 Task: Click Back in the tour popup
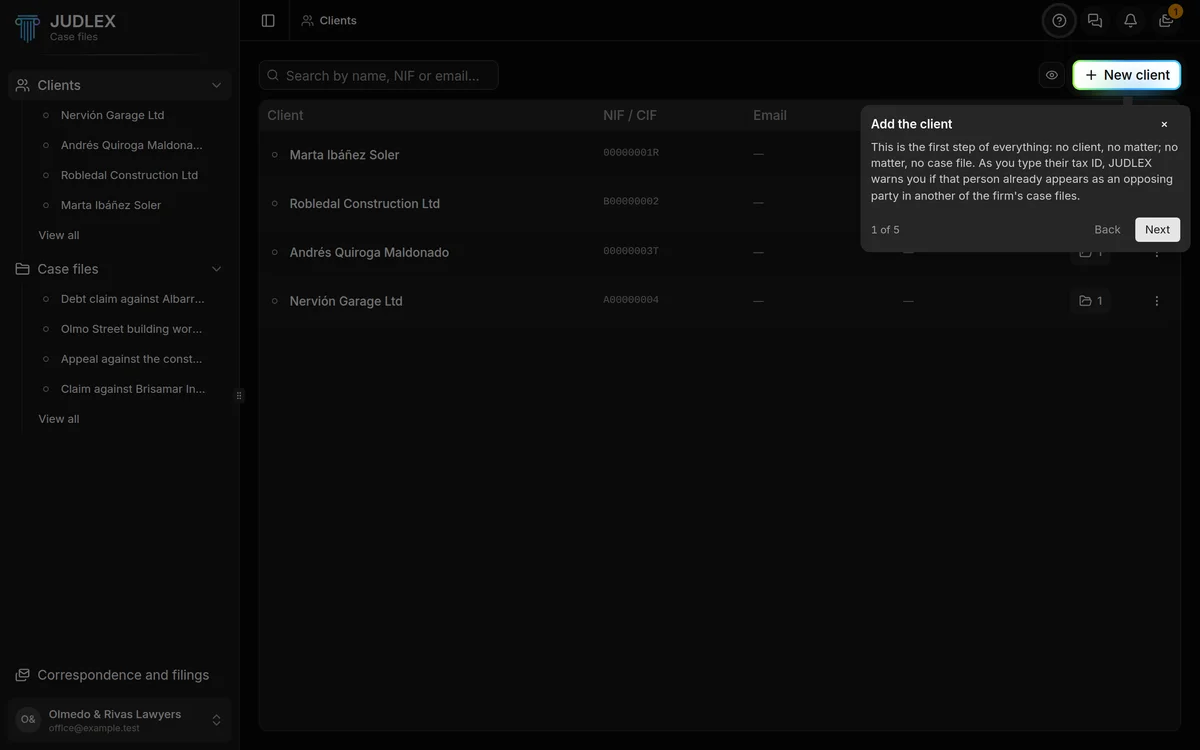pyautogui.click(x=1107, y=229)
